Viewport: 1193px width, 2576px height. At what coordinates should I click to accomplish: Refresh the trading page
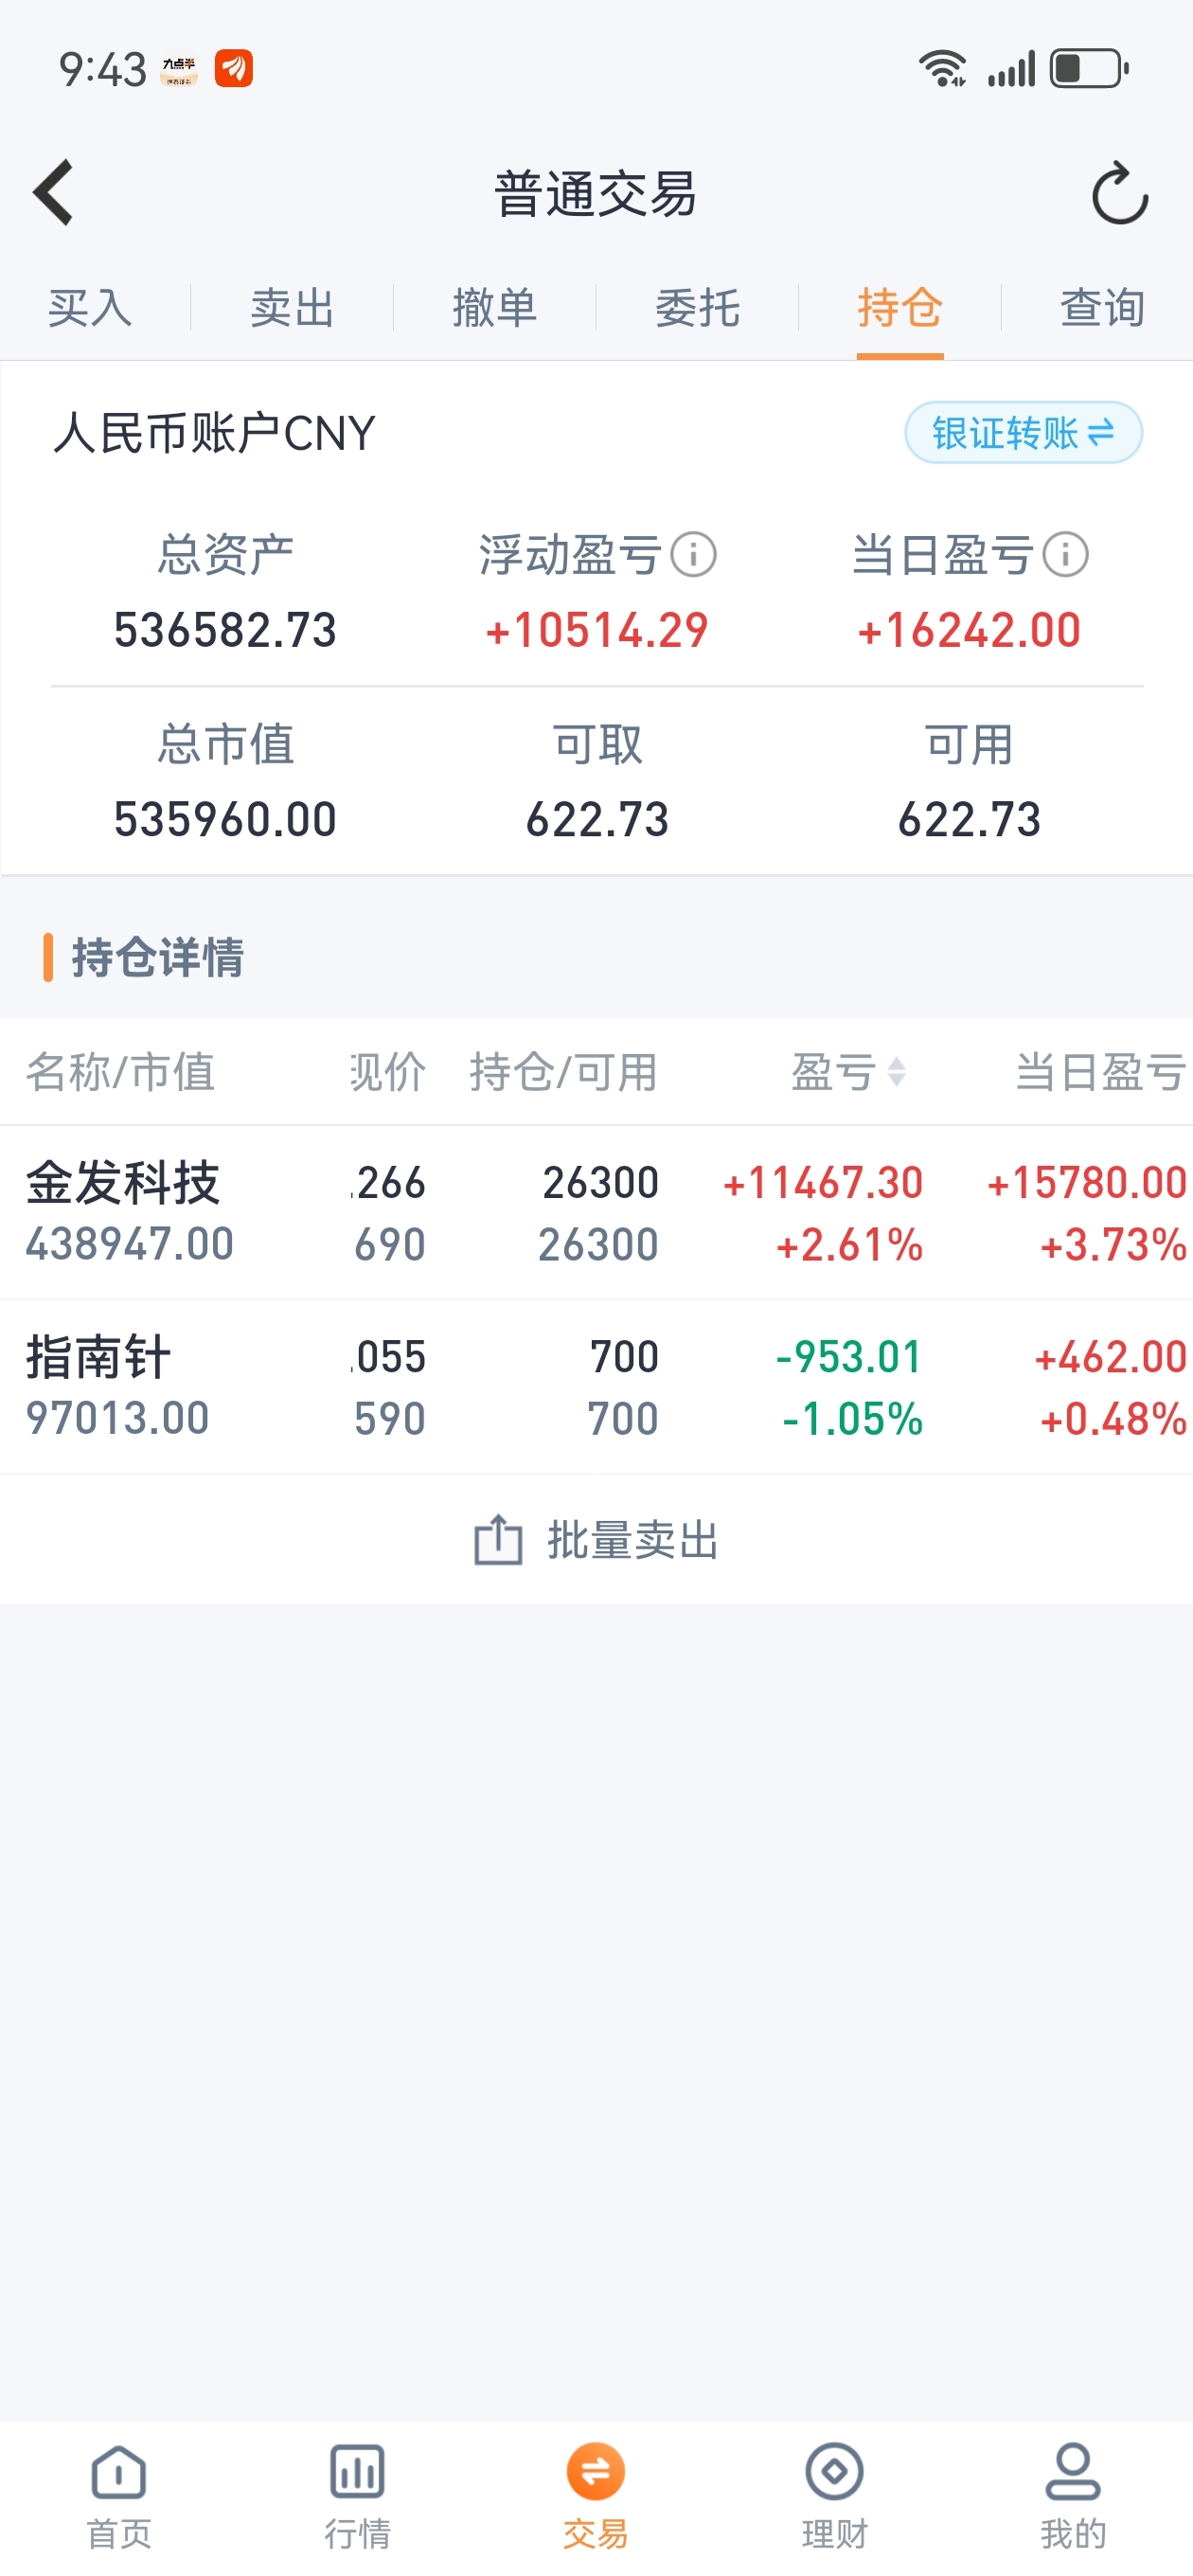(x=1119, y=193)
